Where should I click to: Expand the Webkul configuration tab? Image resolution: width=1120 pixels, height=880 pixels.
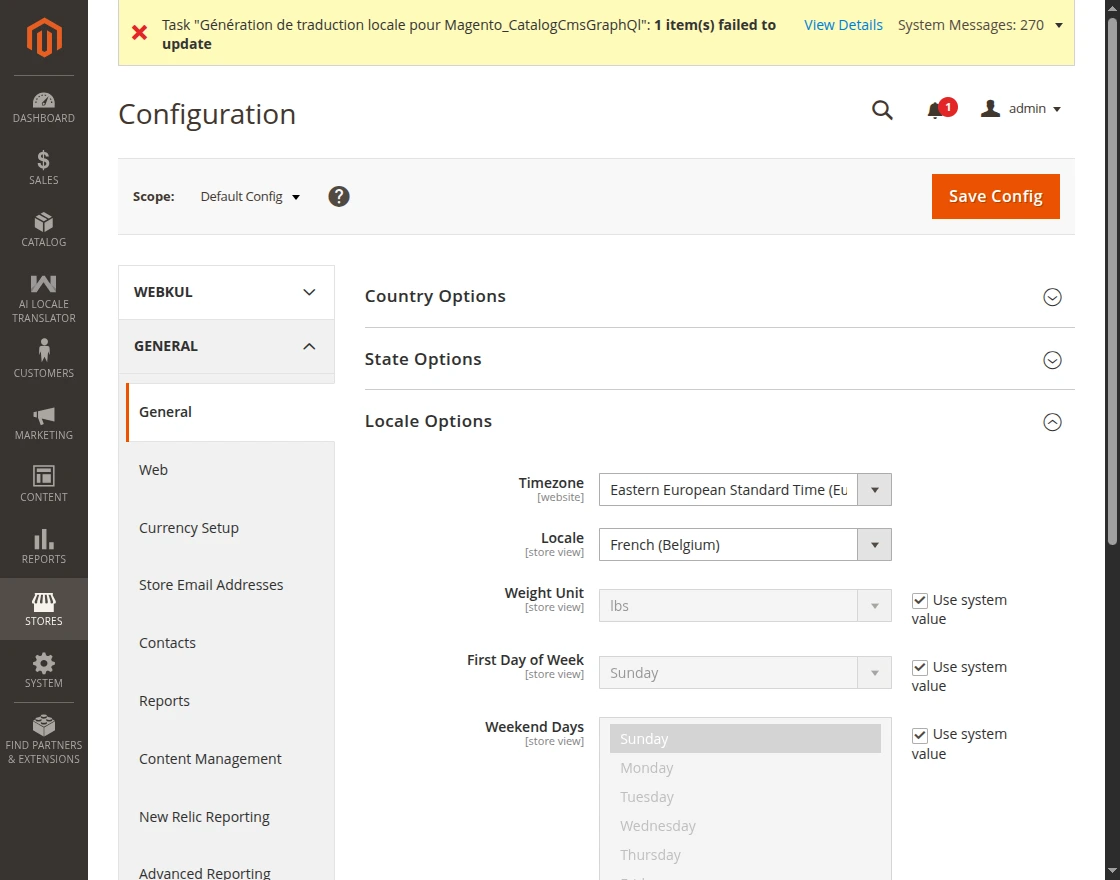226,292
